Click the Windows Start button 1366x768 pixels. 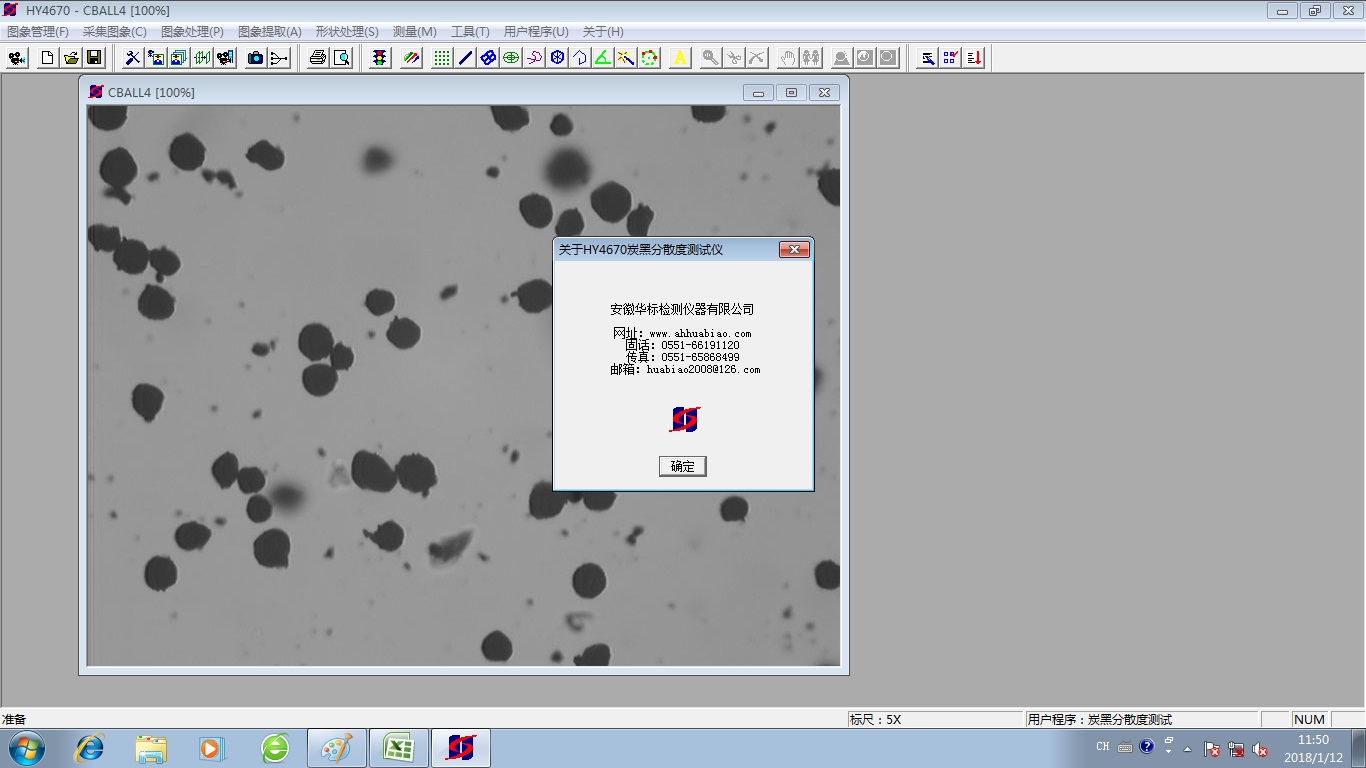coord(25,748)
